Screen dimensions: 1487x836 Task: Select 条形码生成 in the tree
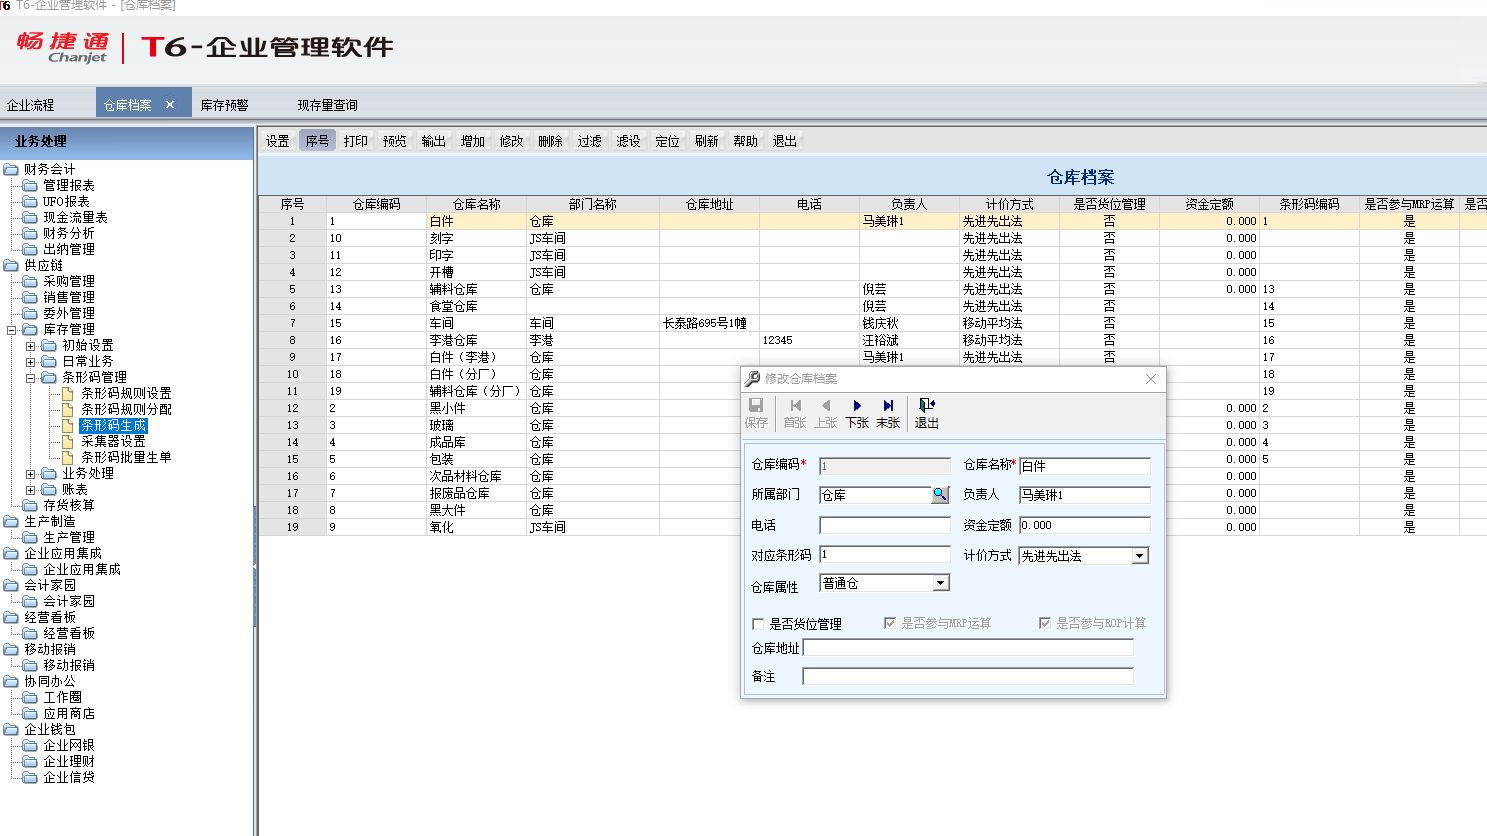coord(114,425)
